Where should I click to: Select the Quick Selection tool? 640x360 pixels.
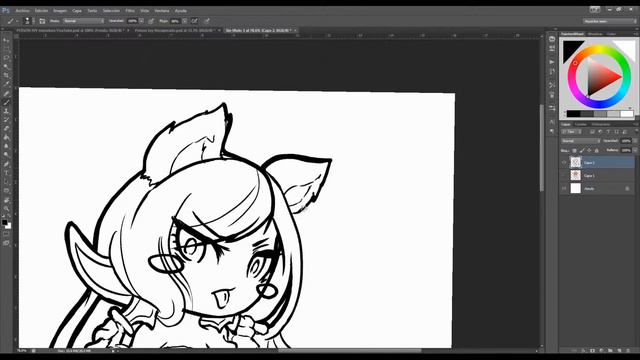point(6,67)
